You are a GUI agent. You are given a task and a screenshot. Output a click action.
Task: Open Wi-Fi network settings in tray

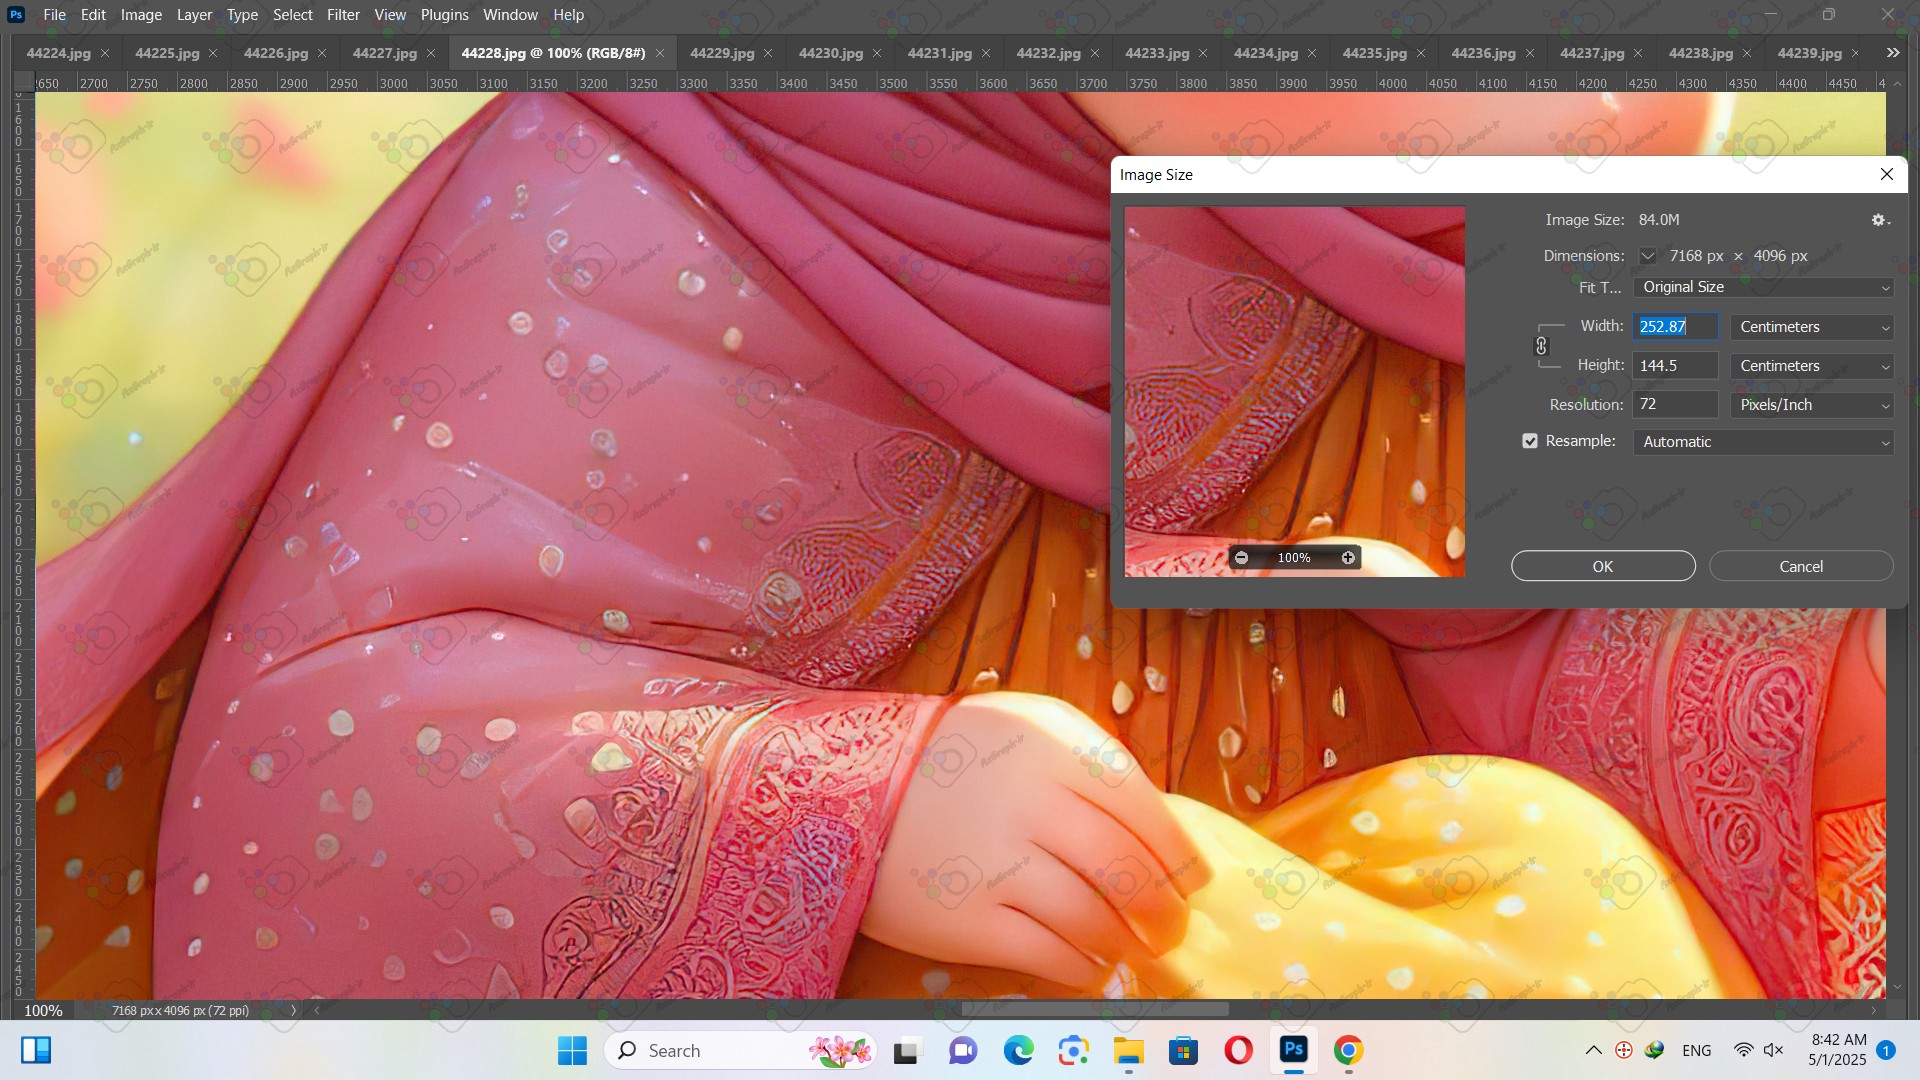point(1743,1050)
